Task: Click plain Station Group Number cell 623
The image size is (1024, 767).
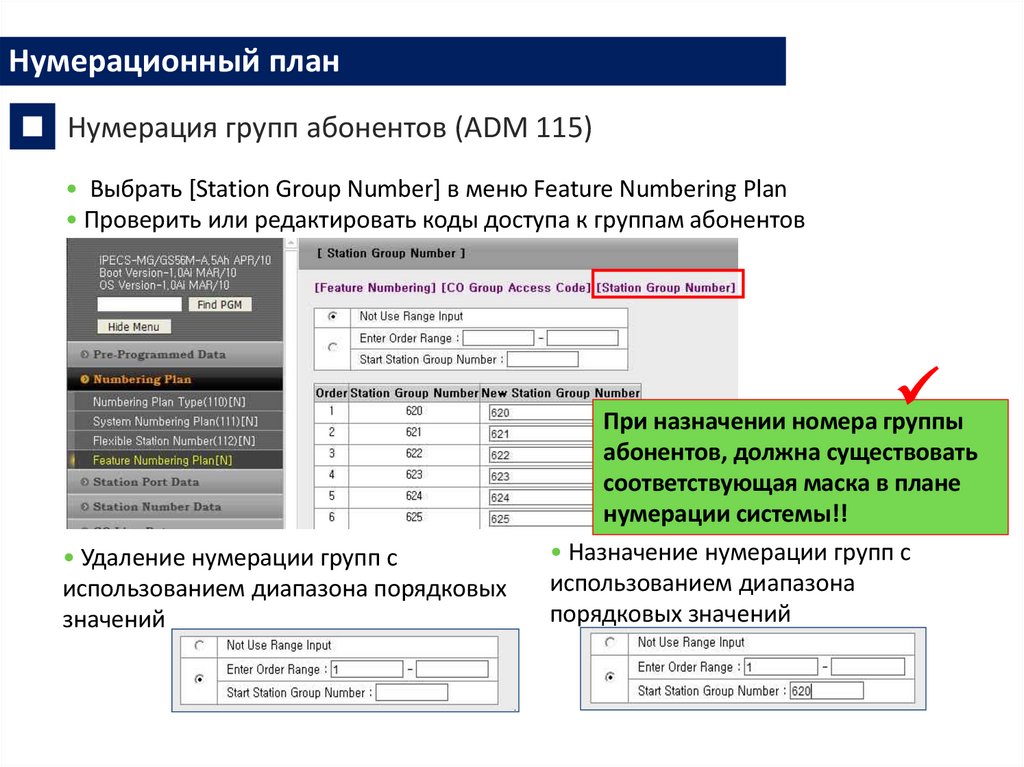Action: pos(414,474)
